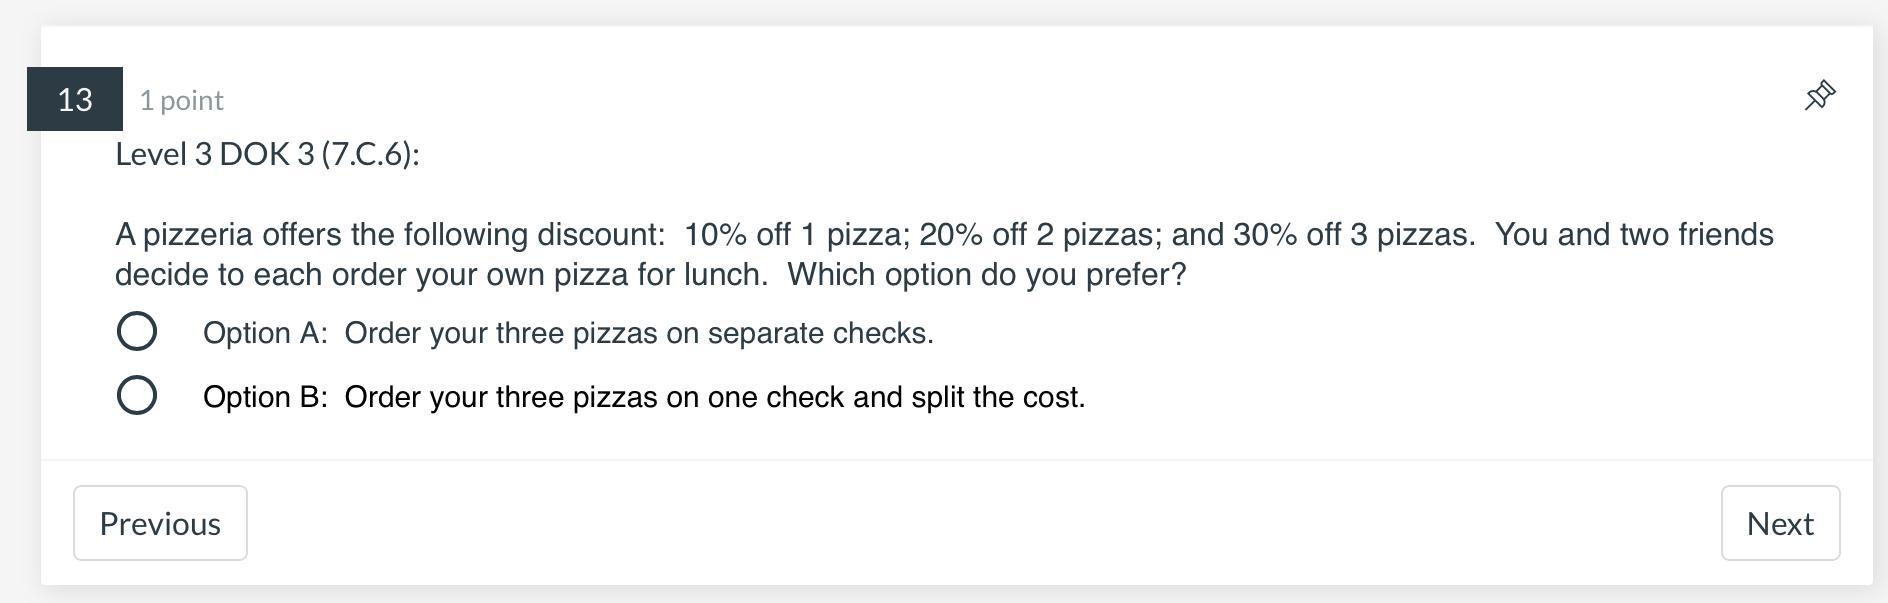Select the Option A radio button
The image size is (1888, 603).
coord(137,331)
